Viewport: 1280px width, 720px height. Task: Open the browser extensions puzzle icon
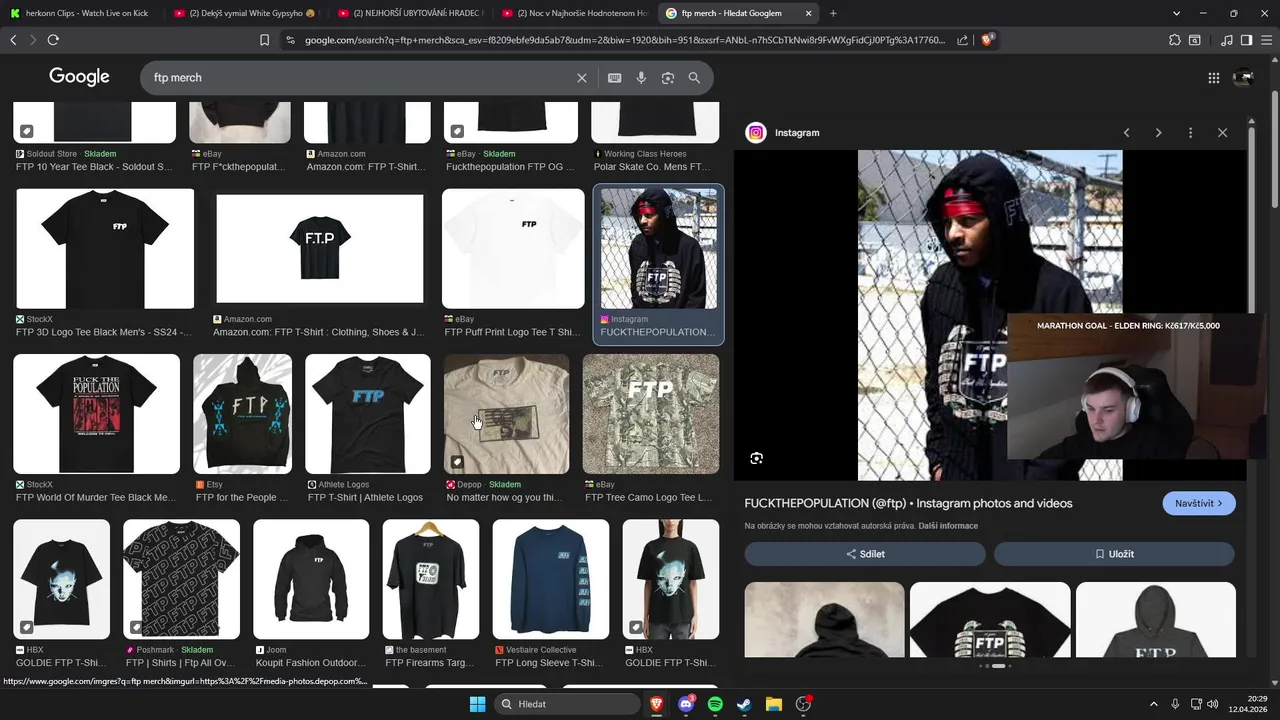pos(1174,40)
